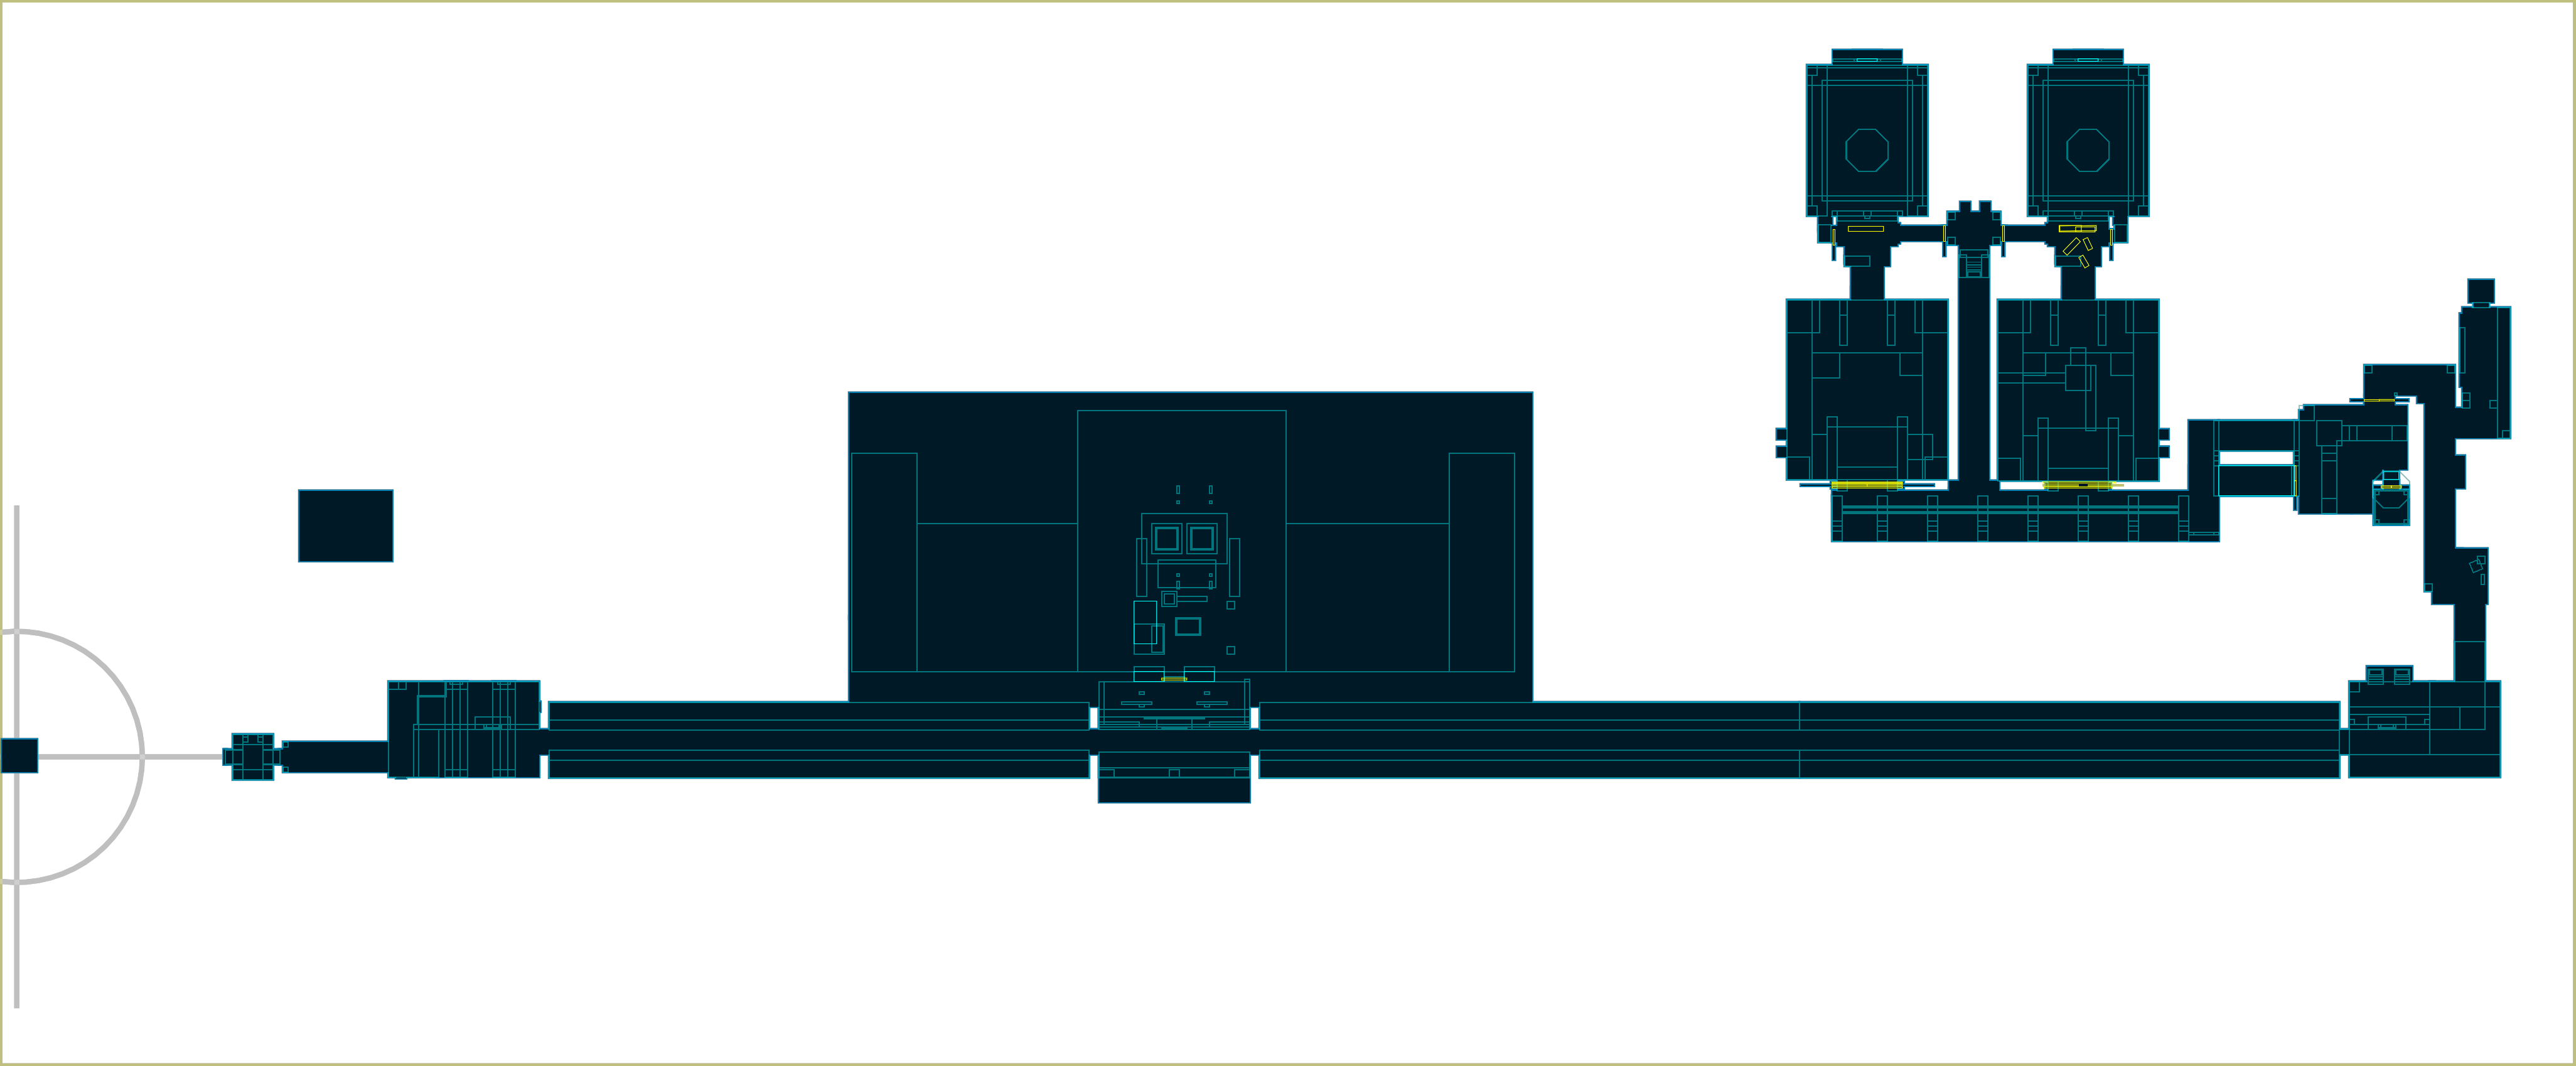Click the yellow bar below the top-left chamber

(1865, 229)
